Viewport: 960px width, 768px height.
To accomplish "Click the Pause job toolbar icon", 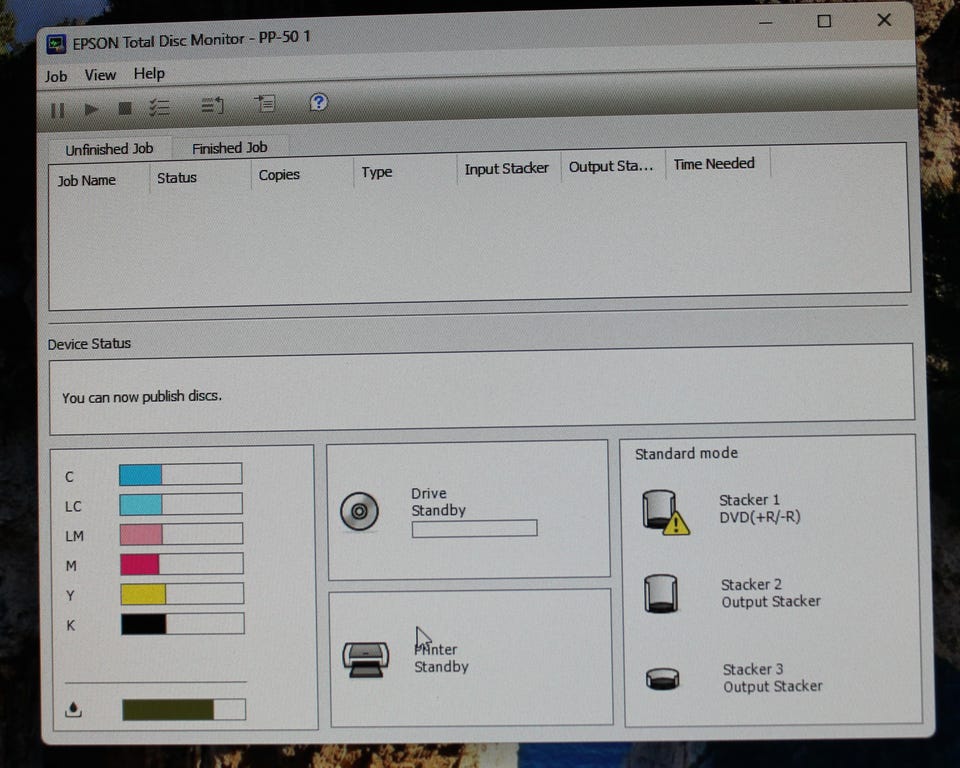I will coord(58,110).
